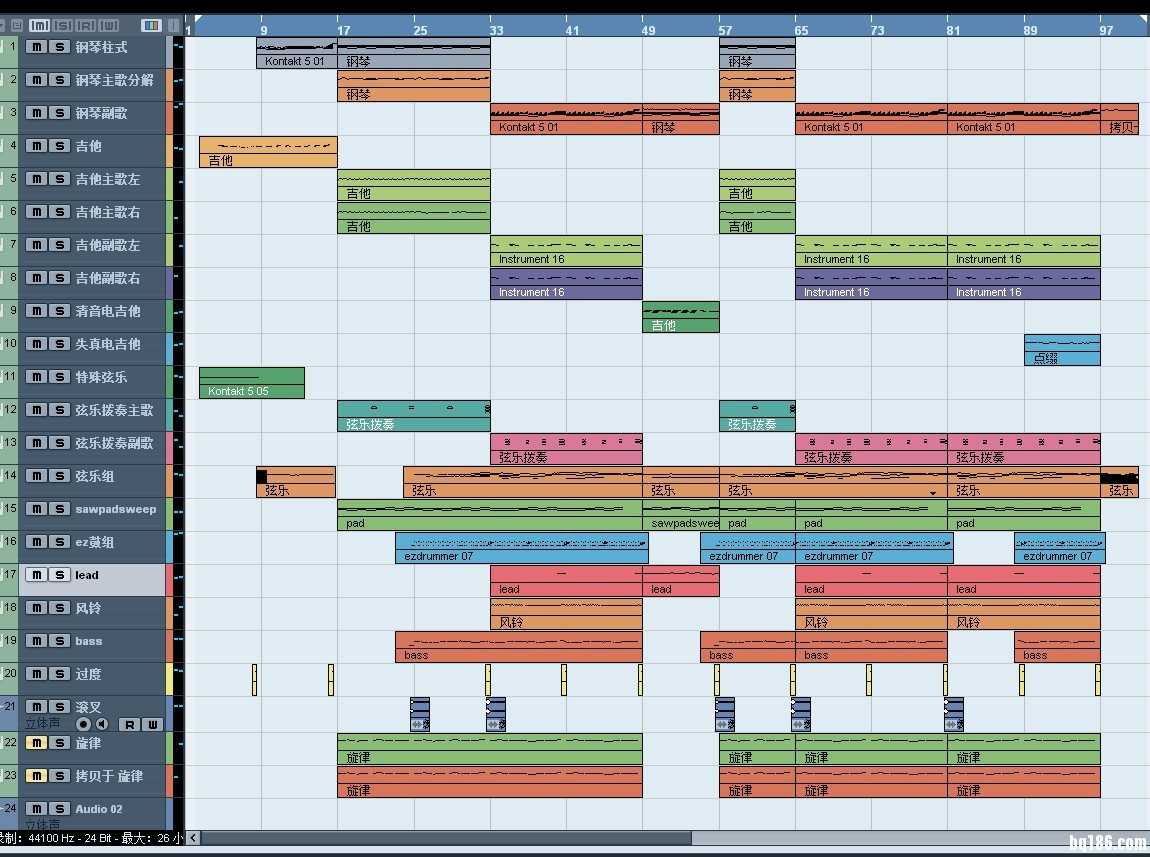The height and width of the screenshot is (857, 1150).
Task: Click the track colors icon in header
Action: coord(151,25)
